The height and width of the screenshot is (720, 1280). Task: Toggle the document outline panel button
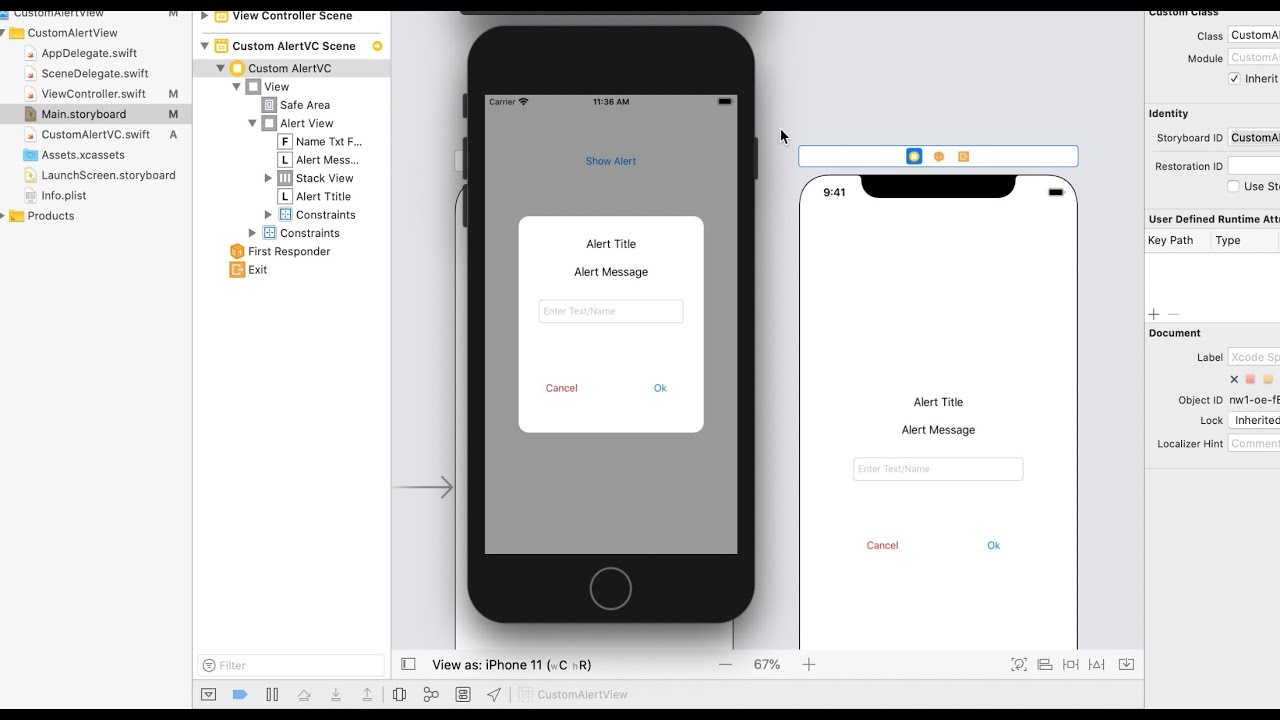pyautogui.click(x=408, y=664)
